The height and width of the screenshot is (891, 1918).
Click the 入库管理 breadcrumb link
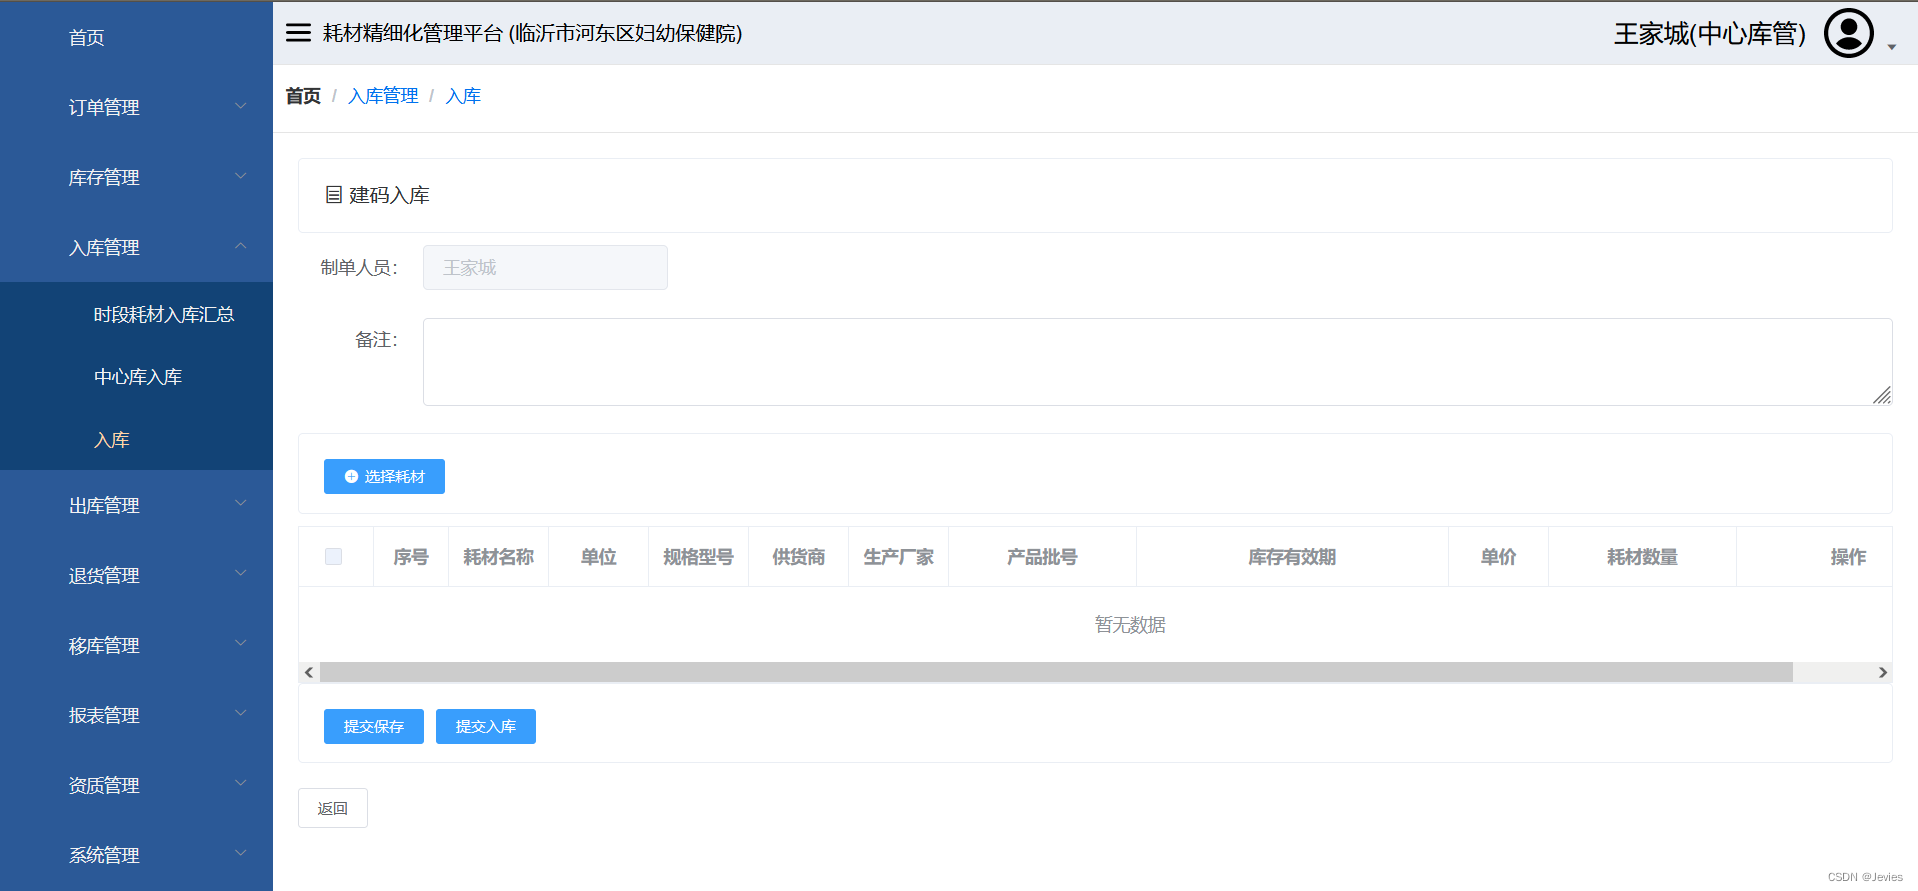(383, 96)
